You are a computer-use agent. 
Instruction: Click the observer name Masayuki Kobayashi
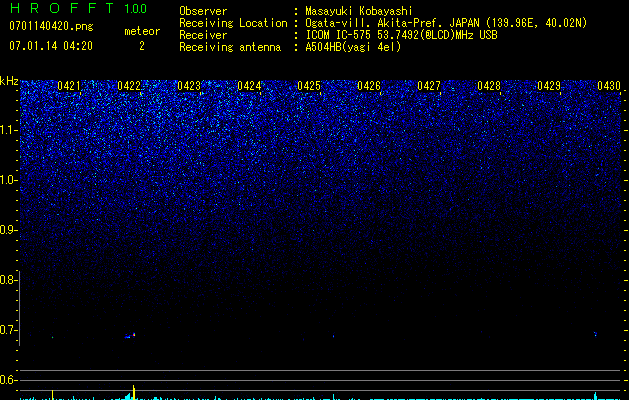pyautogui.click(x=359, y=11)
